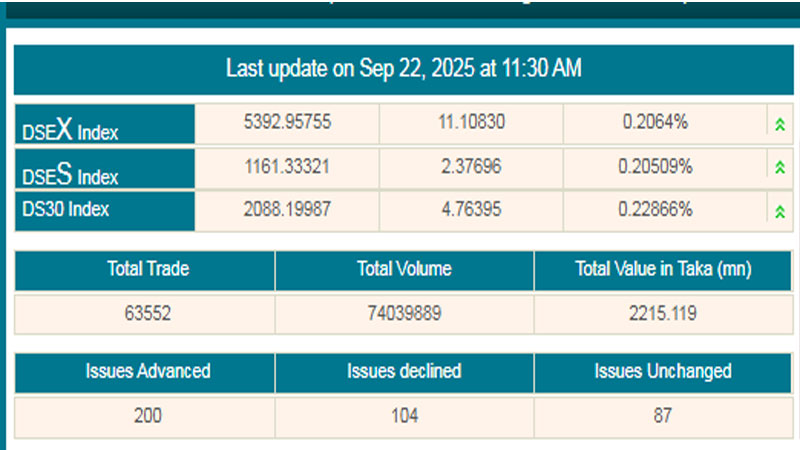Click DS30 Index value 2088.19987
The height and width of the screenshot is (450, 800).
[287, 210]
